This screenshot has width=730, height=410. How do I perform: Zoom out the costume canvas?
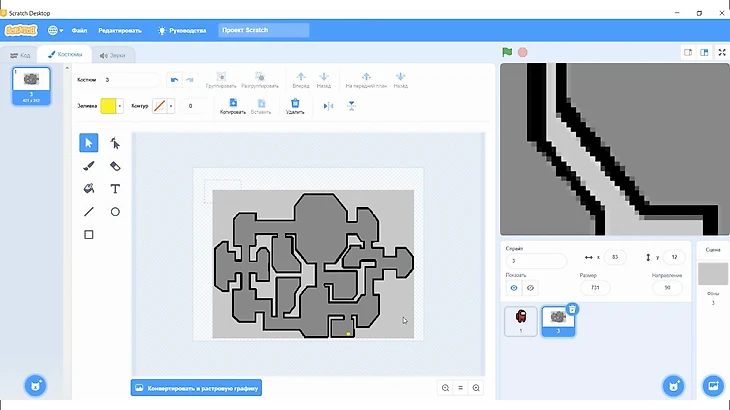pyautogui.click(x=446, y=388)
